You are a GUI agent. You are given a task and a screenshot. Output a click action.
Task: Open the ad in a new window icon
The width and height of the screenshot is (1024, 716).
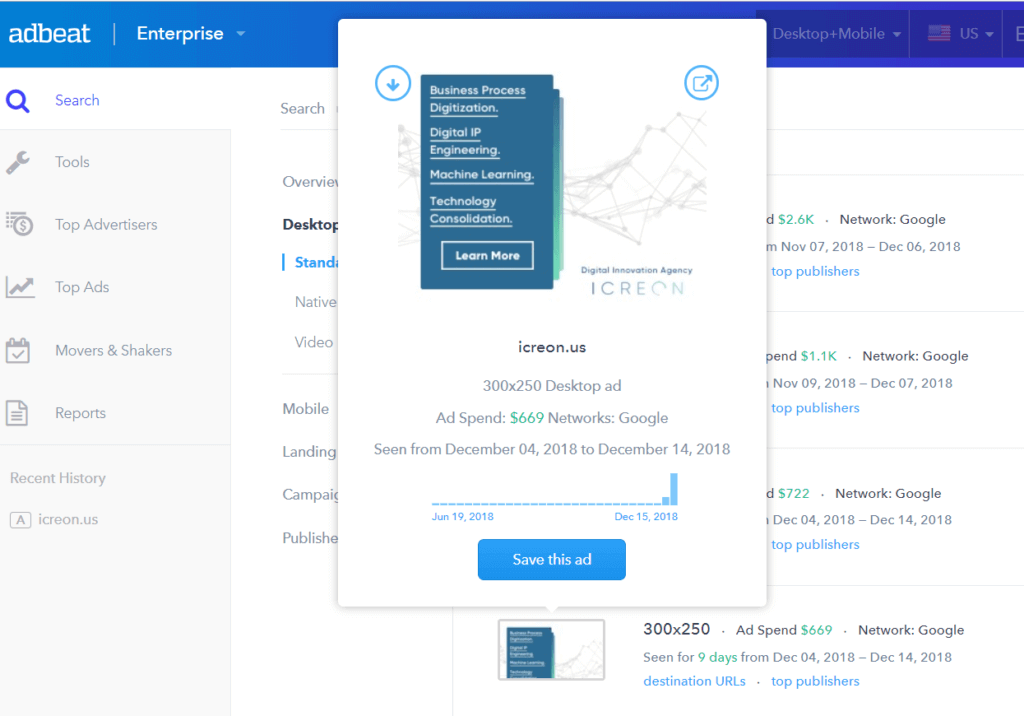(701, 83)
